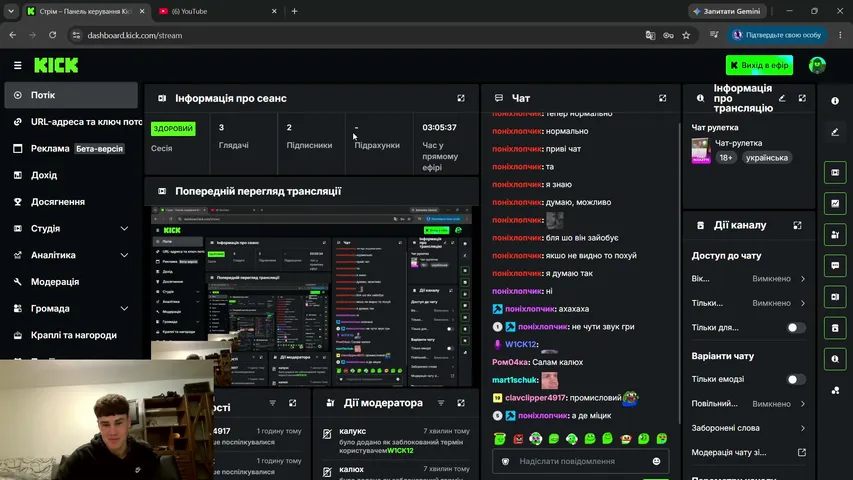This screenshot has width=853, height=480.
Task: Open Модерація чату external link
Action: (802, 452)
